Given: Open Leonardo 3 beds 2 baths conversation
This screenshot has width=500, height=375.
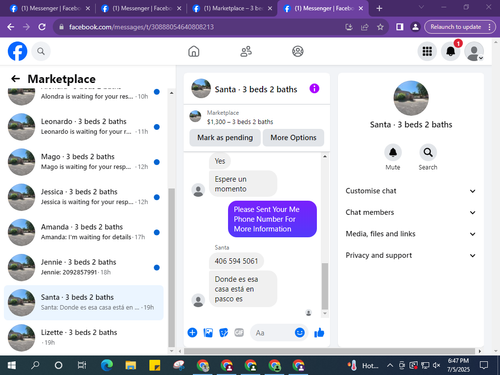Looking at the screenshot, I should (83, 127).
